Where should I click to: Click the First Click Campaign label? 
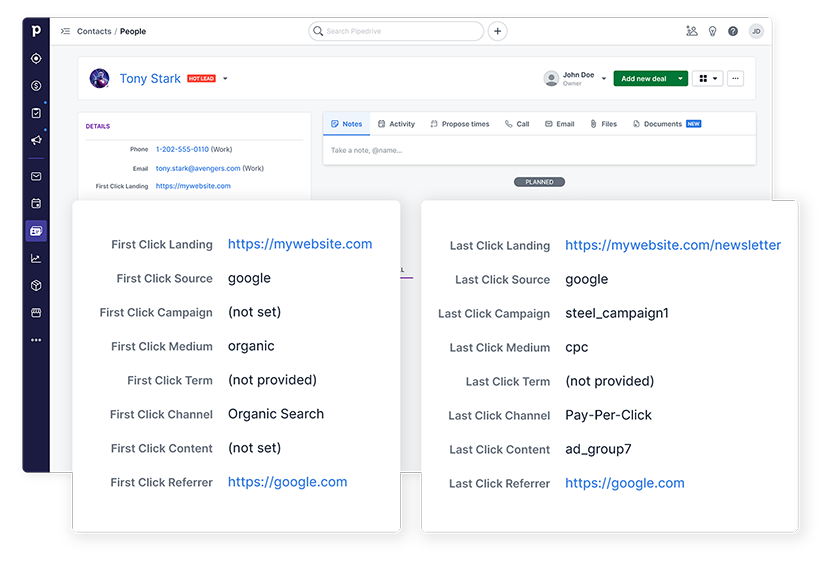pos(156,313)
